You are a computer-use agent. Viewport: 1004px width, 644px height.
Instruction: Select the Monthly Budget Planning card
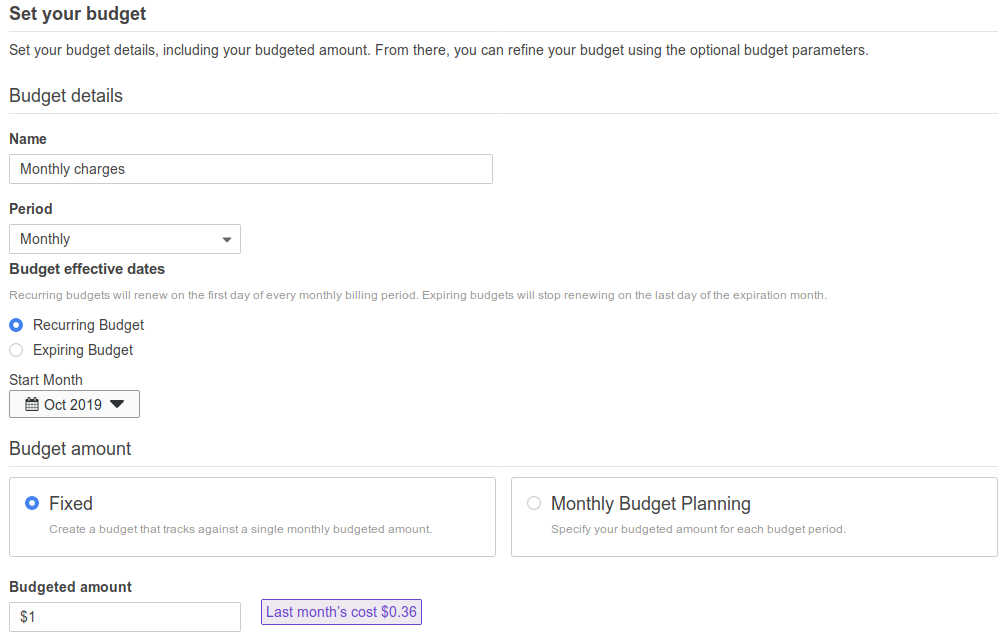754,517
